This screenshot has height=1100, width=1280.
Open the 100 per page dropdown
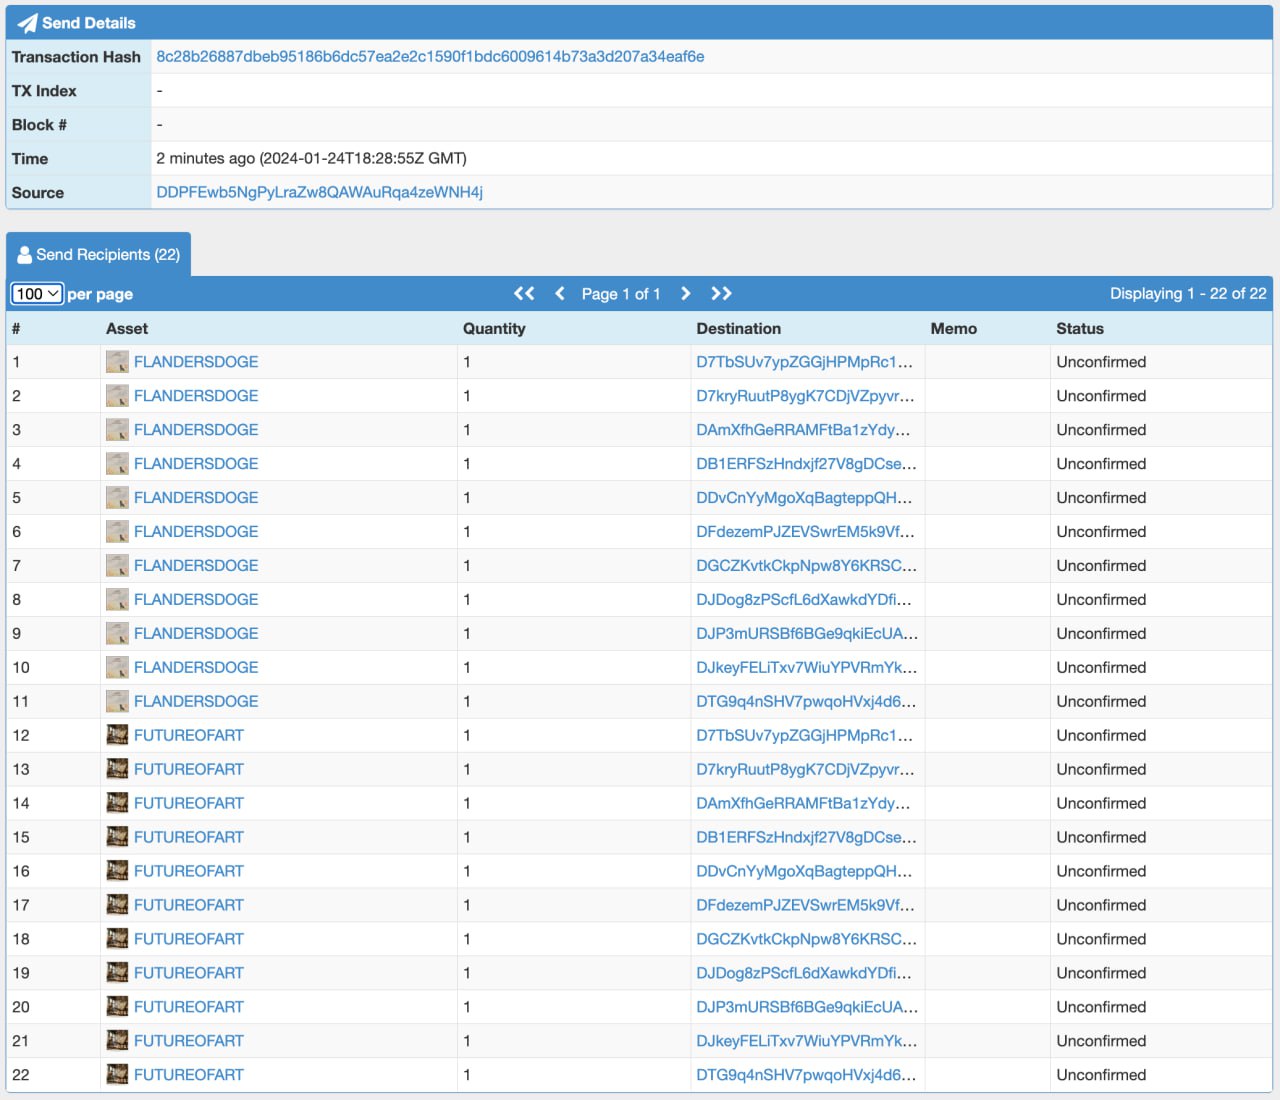[37, 294]
